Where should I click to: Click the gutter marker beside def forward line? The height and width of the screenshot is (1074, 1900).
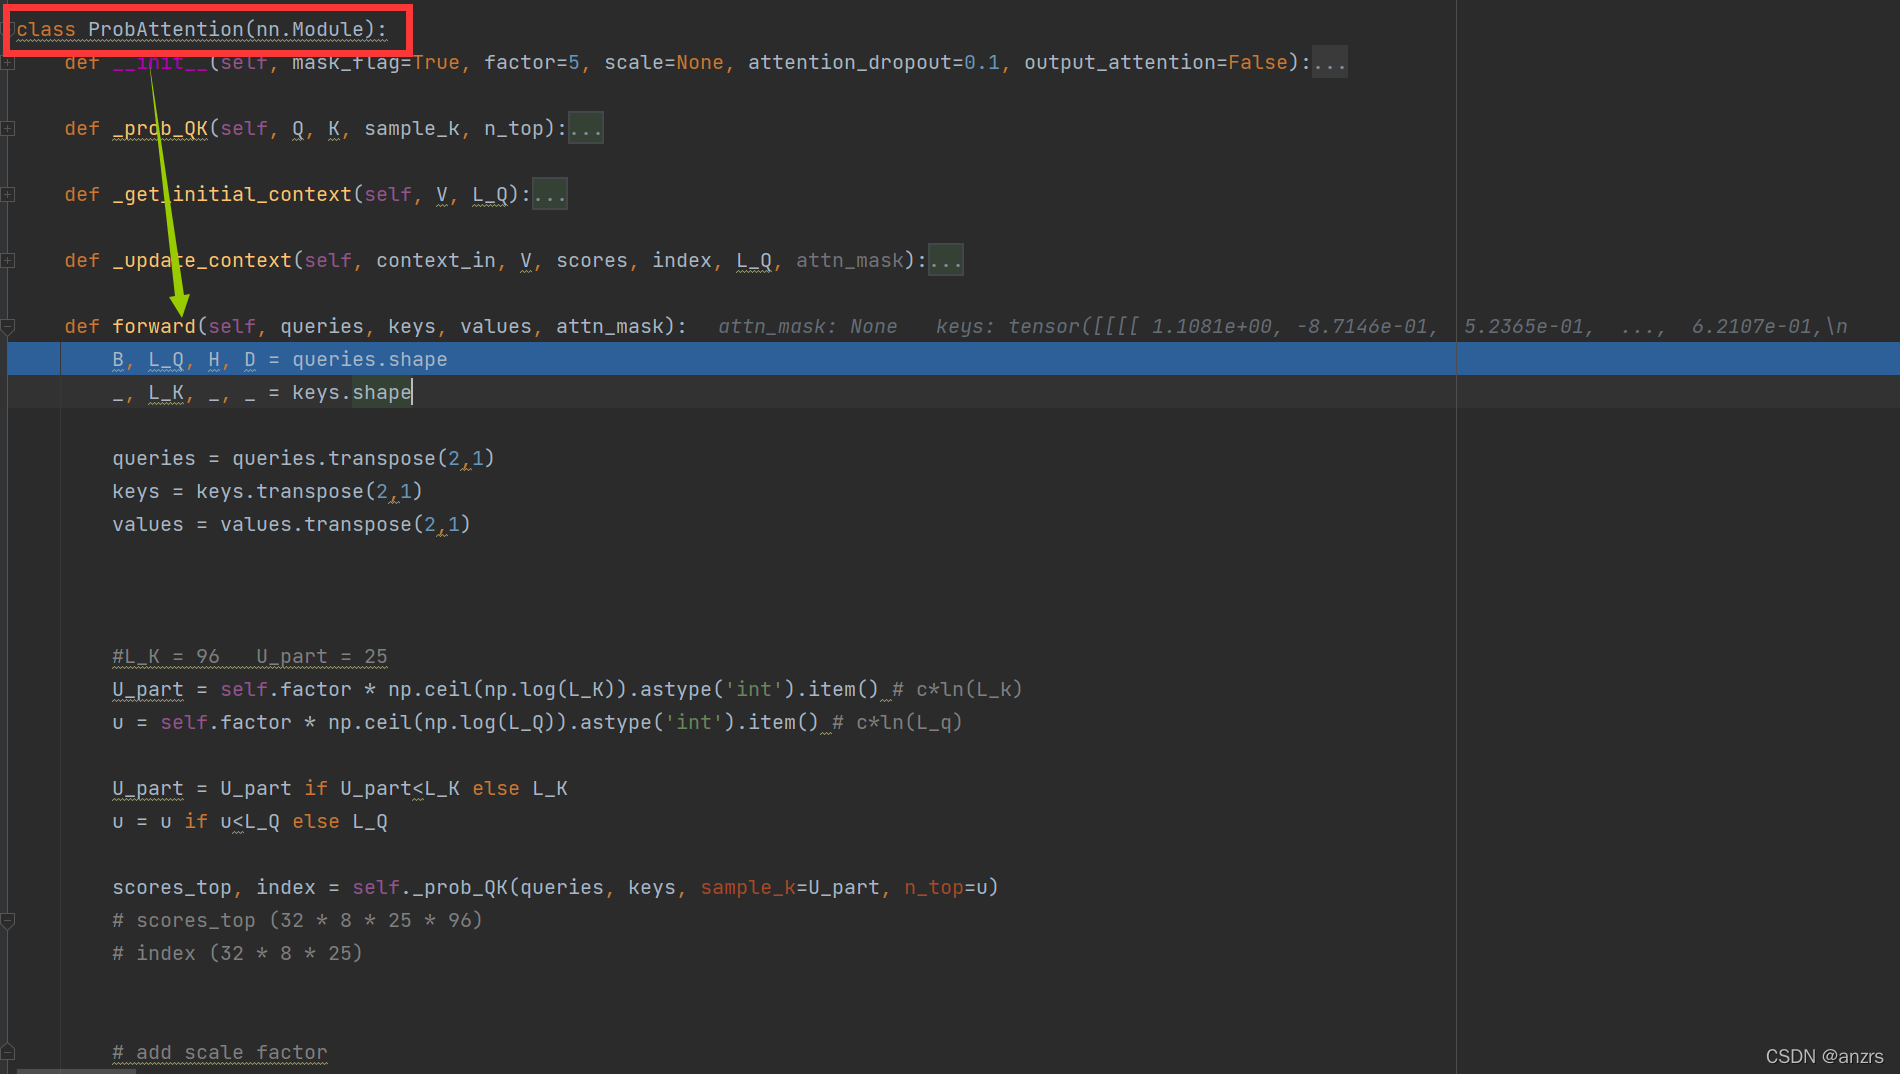click(8, 325)
